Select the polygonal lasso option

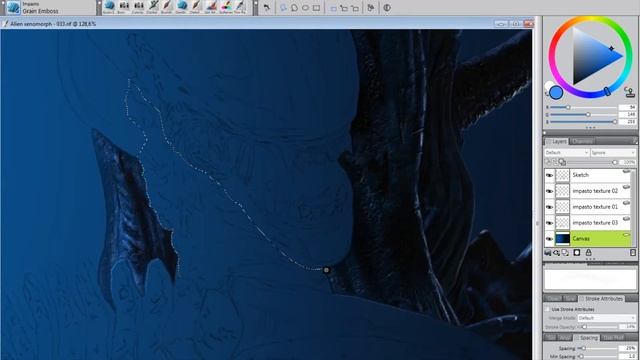[294, 8]
